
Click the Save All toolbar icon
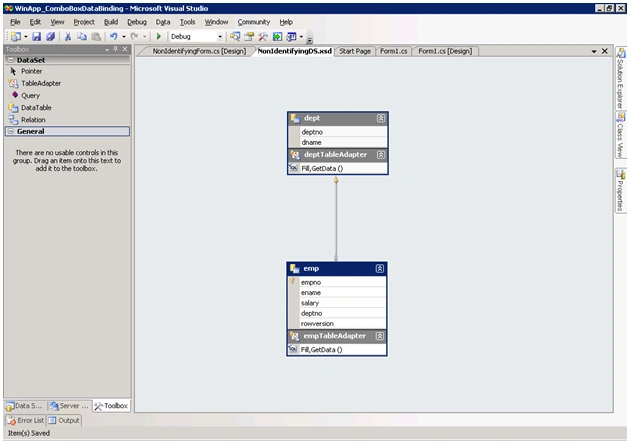pos(50,37)
